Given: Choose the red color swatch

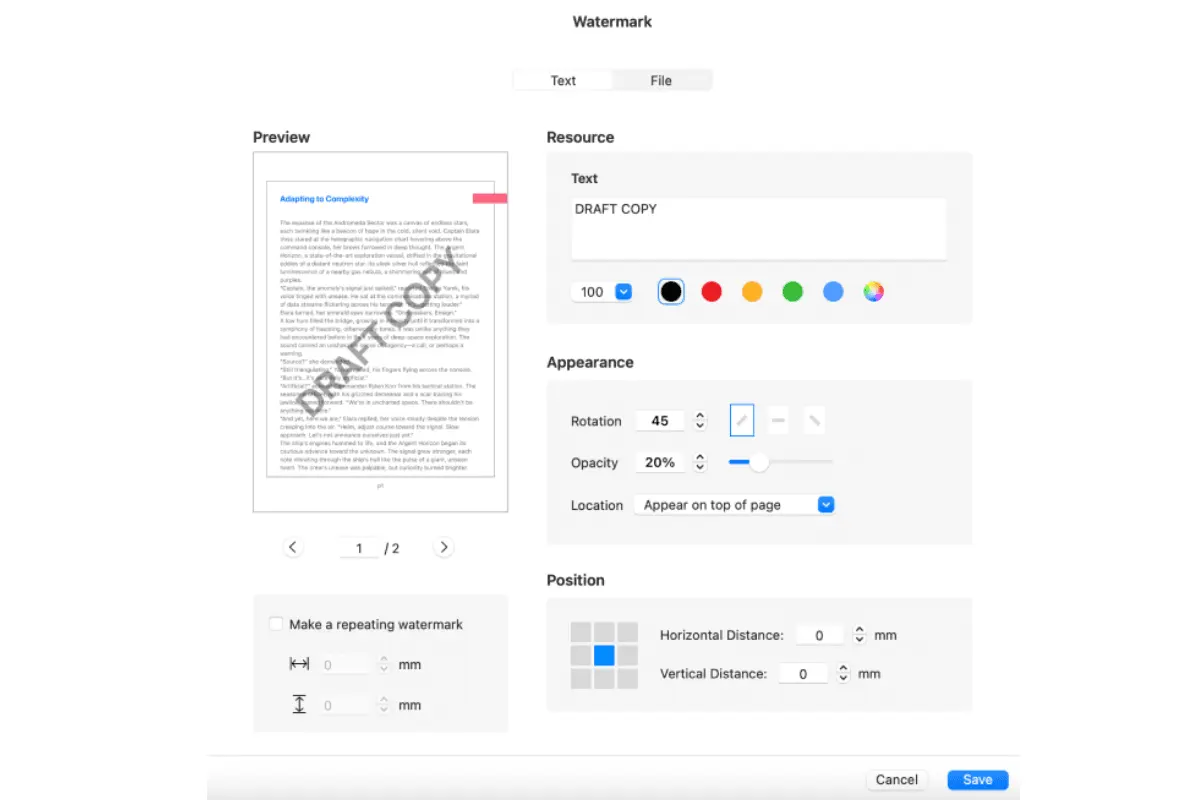Looking at the screenshot, I should coord(711,291).
